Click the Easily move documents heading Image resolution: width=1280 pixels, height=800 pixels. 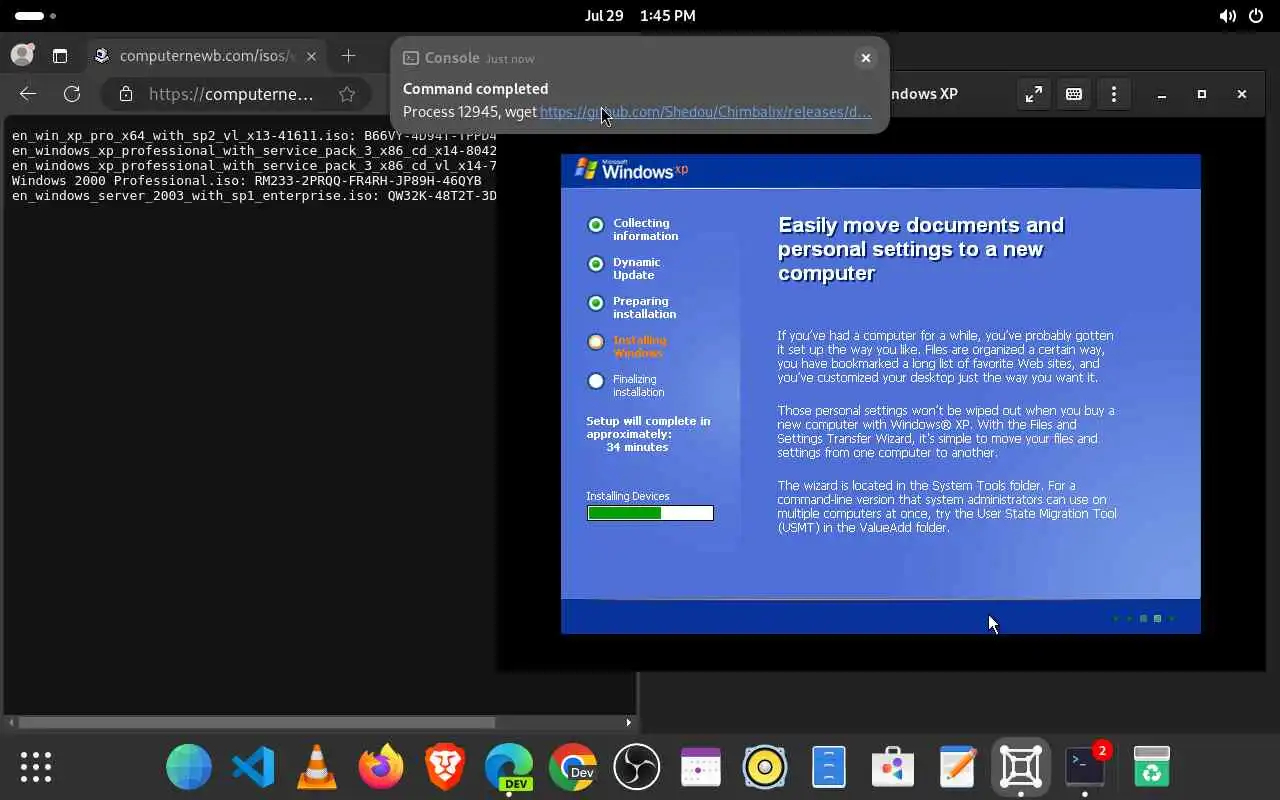(921, 249)
